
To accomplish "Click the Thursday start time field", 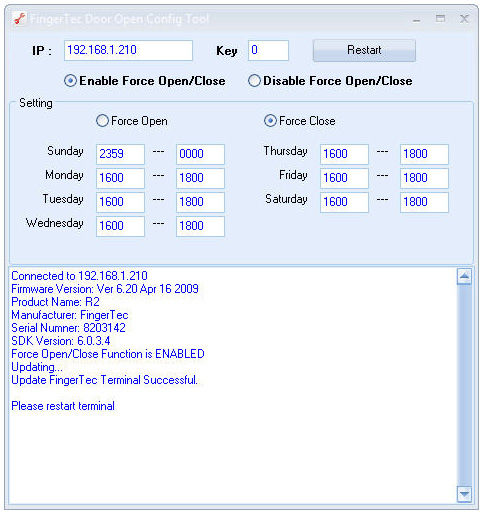I will pyautogui.click(x=344, y=154).
